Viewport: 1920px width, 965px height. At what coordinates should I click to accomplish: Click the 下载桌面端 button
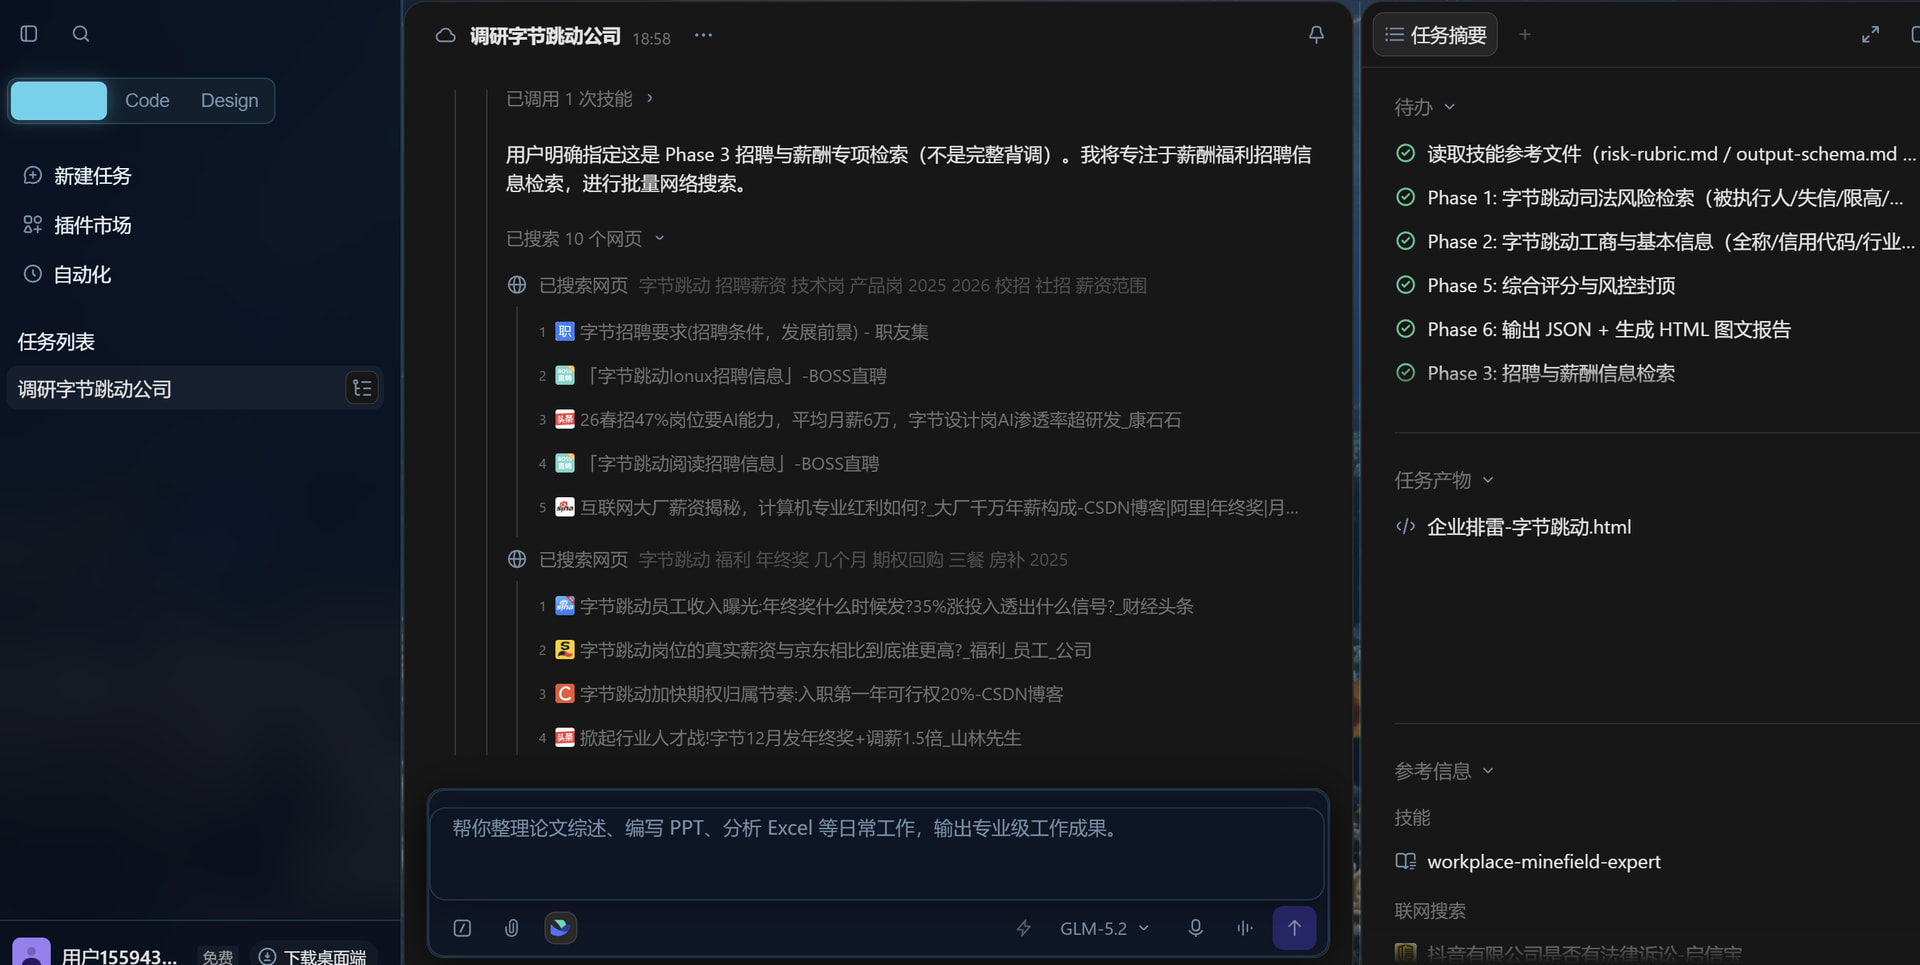click(312, 955)
